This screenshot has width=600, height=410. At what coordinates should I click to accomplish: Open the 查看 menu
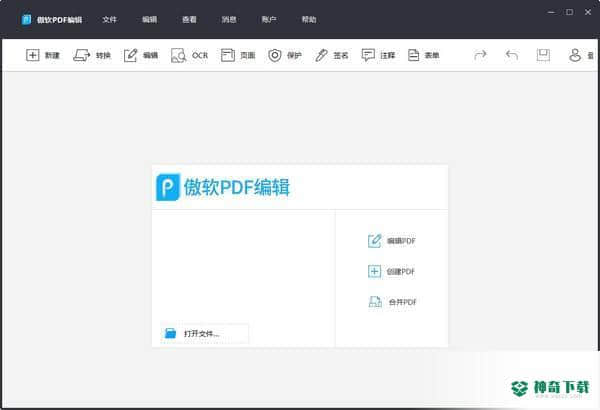point(189,20)
